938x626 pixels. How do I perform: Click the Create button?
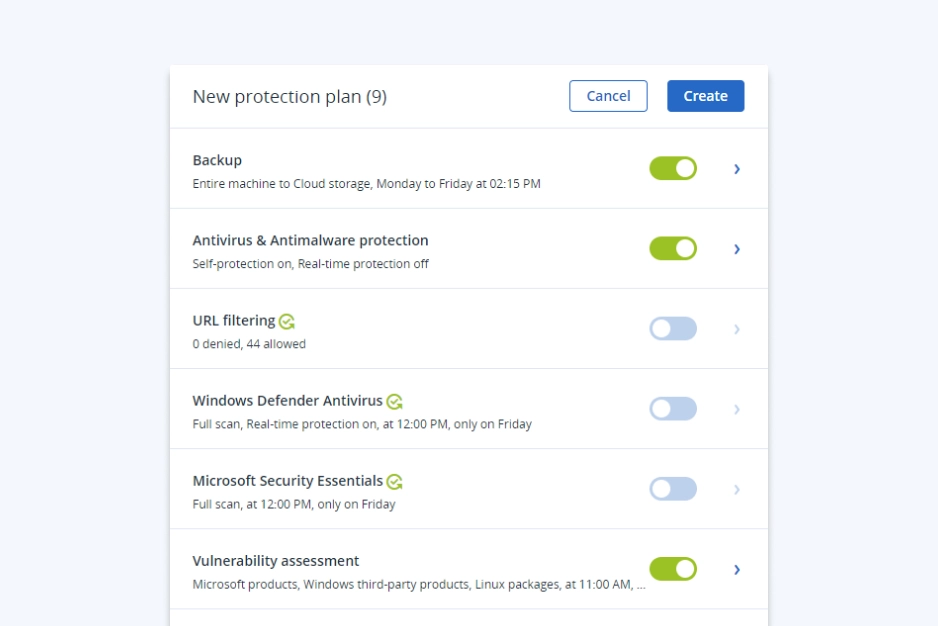click(x=705, y=96)
